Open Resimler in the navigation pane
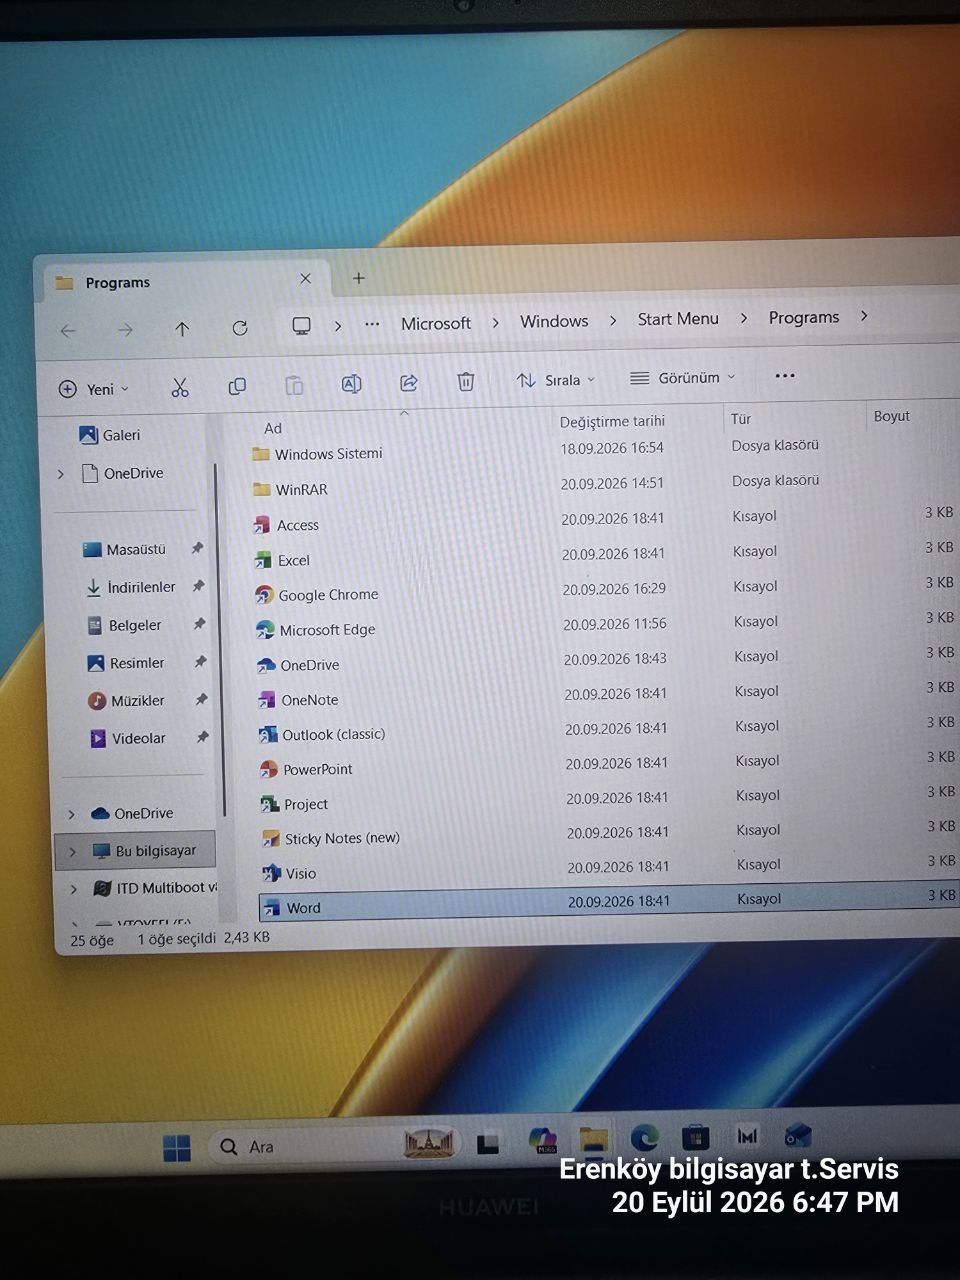The width and height of the screenshot is (960, 1280). [x=126, y=663]
